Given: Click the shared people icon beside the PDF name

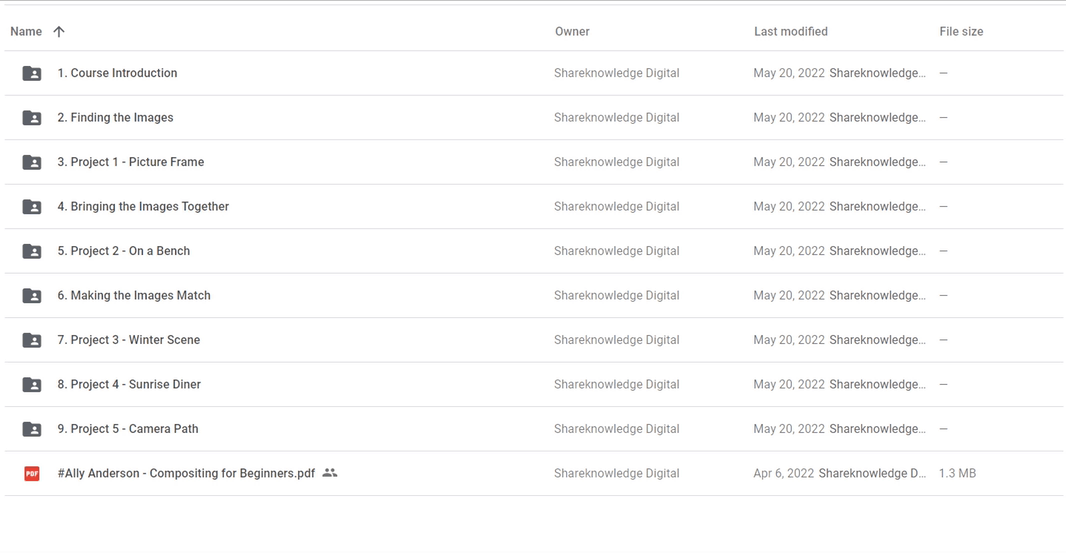Looking at the screenshot, I should click(330, 473).
